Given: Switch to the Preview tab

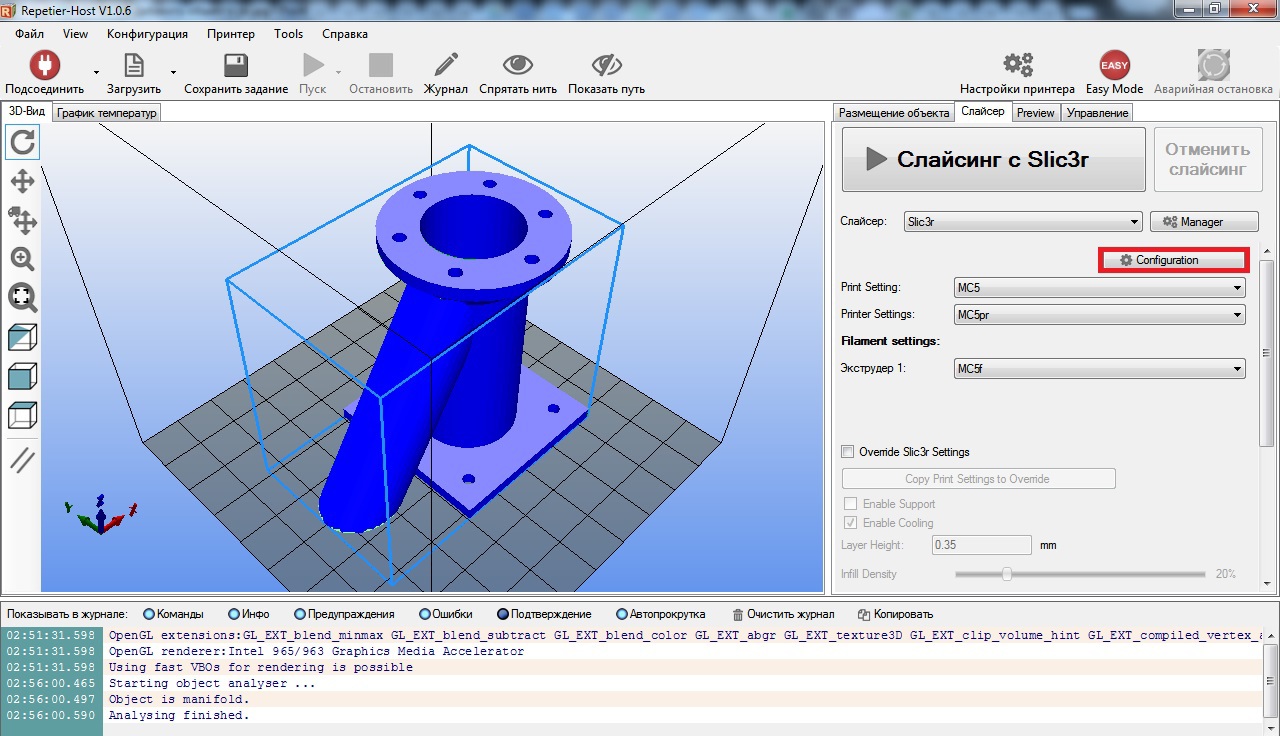Looking at the screenshot, I should (1035, 113).
